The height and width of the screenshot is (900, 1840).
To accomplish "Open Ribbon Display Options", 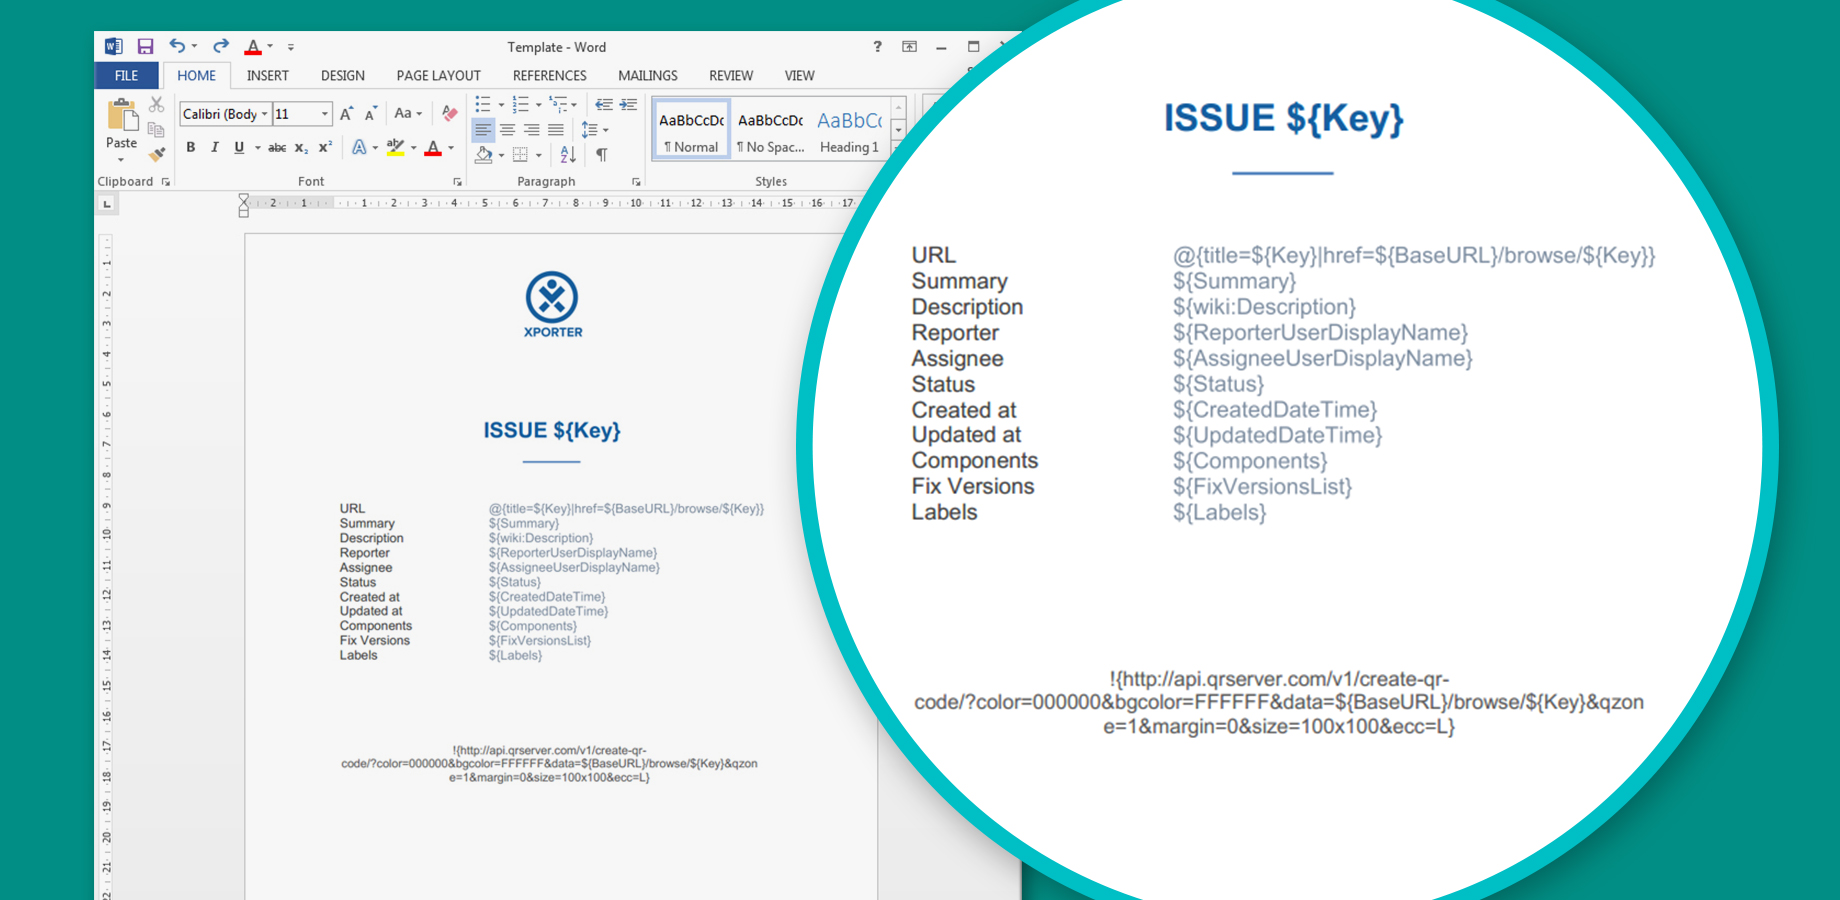I will [x=909, y=46].
